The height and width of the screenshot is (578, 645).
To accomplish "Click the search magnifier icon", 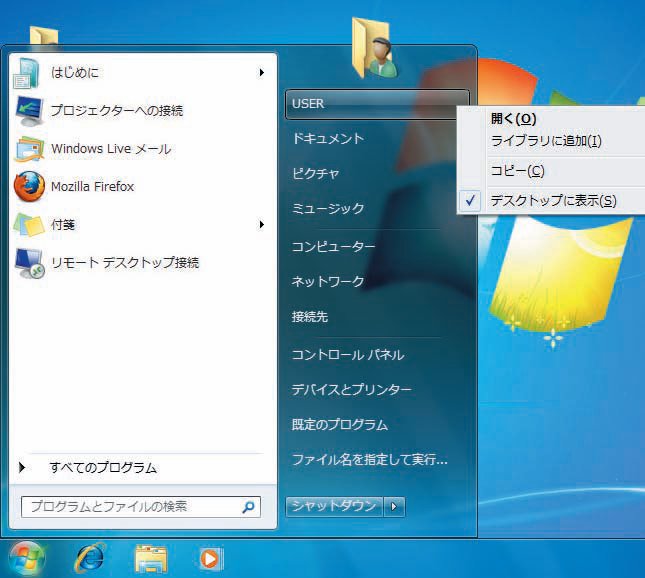I will click(248, 507).
